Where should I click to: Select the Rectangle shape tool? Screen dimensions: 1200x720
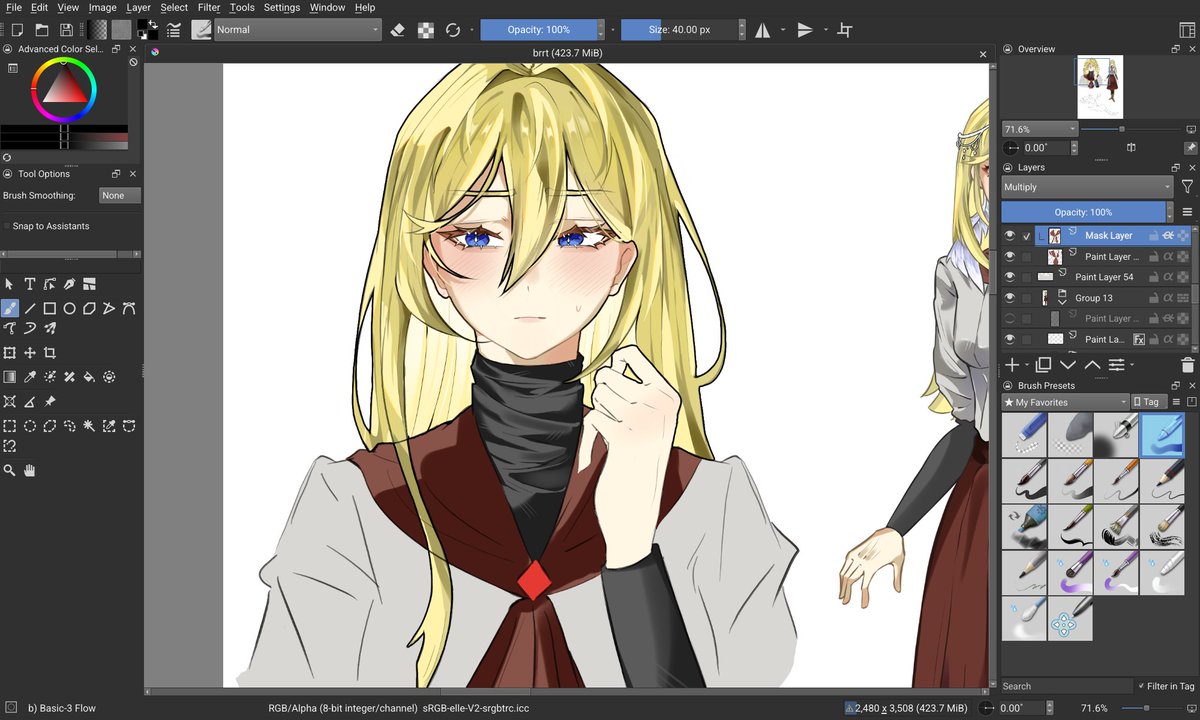click(49, 308)
